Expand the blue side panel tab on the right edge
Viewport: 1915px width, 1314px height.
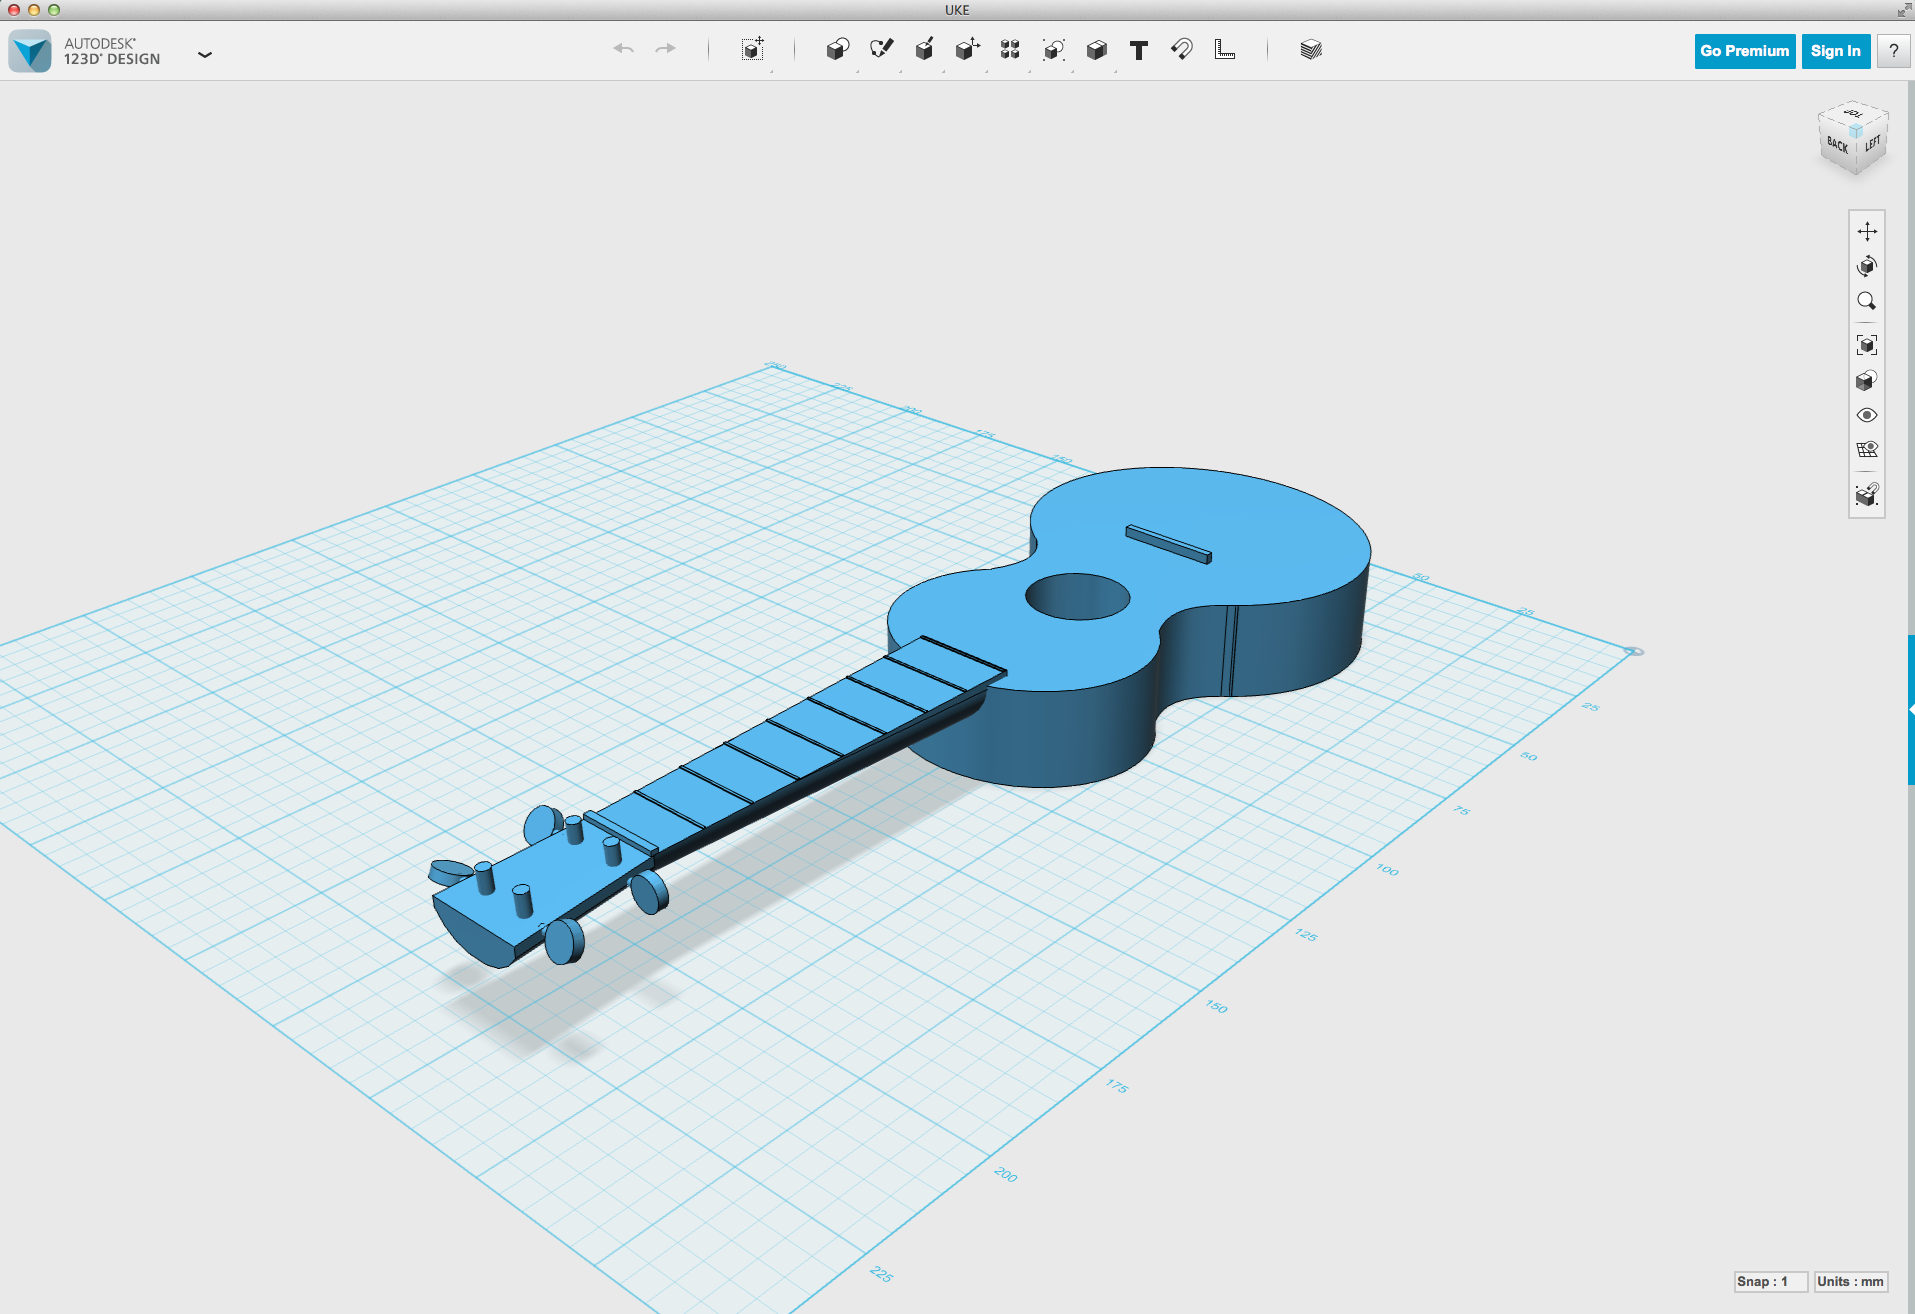1910,709
